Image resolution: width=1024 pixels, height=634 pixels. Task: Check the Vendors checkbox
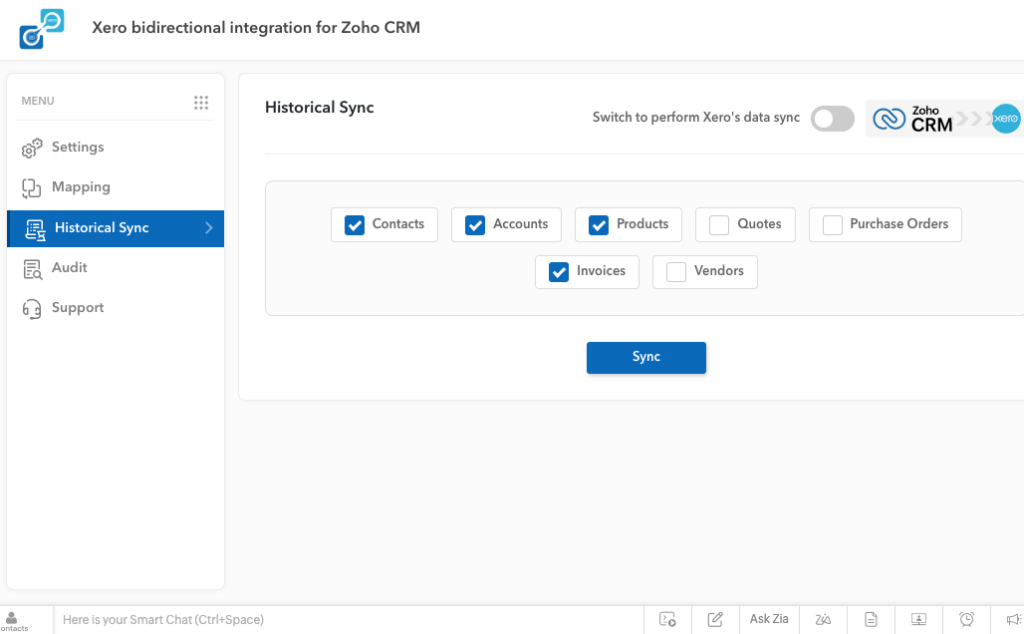(676, 272)
